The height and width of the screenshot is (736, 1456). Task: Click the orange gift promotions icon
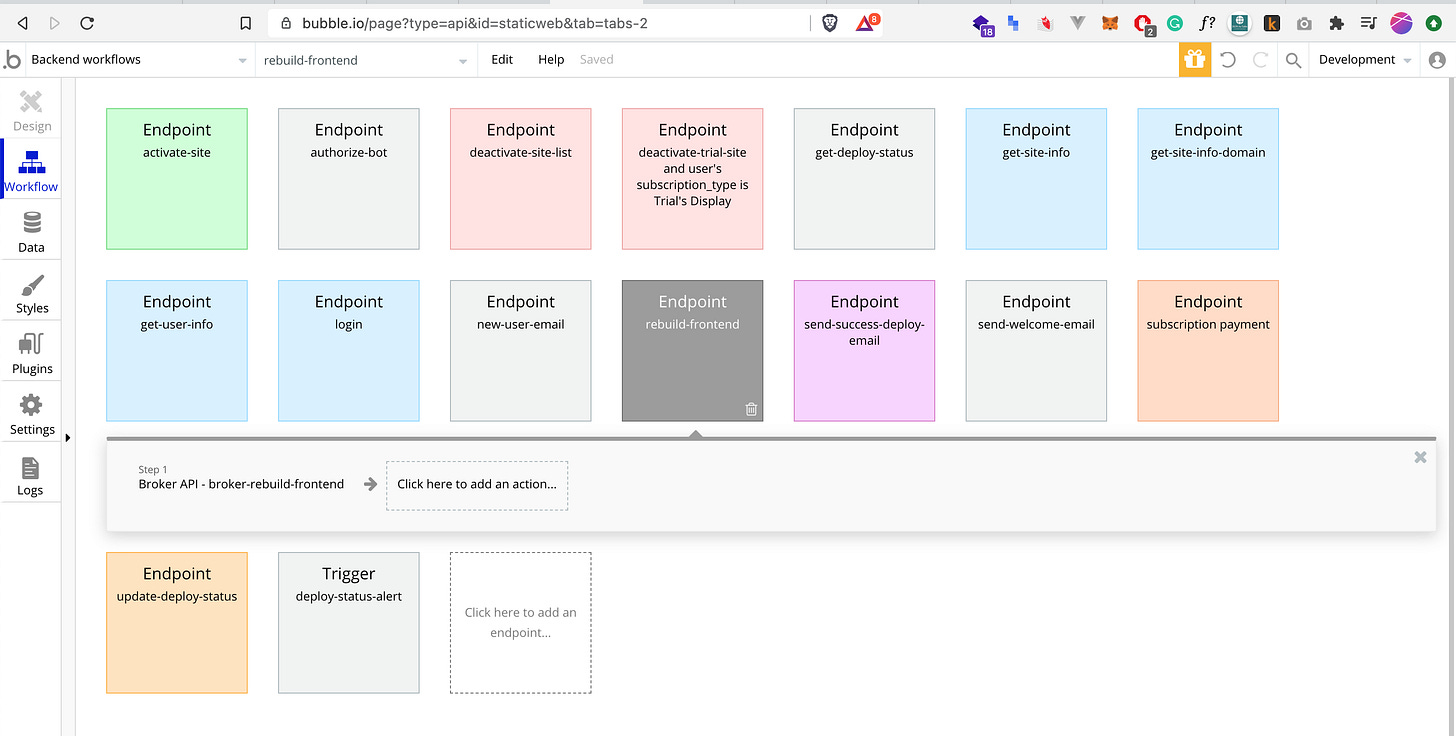(1194, 59)
